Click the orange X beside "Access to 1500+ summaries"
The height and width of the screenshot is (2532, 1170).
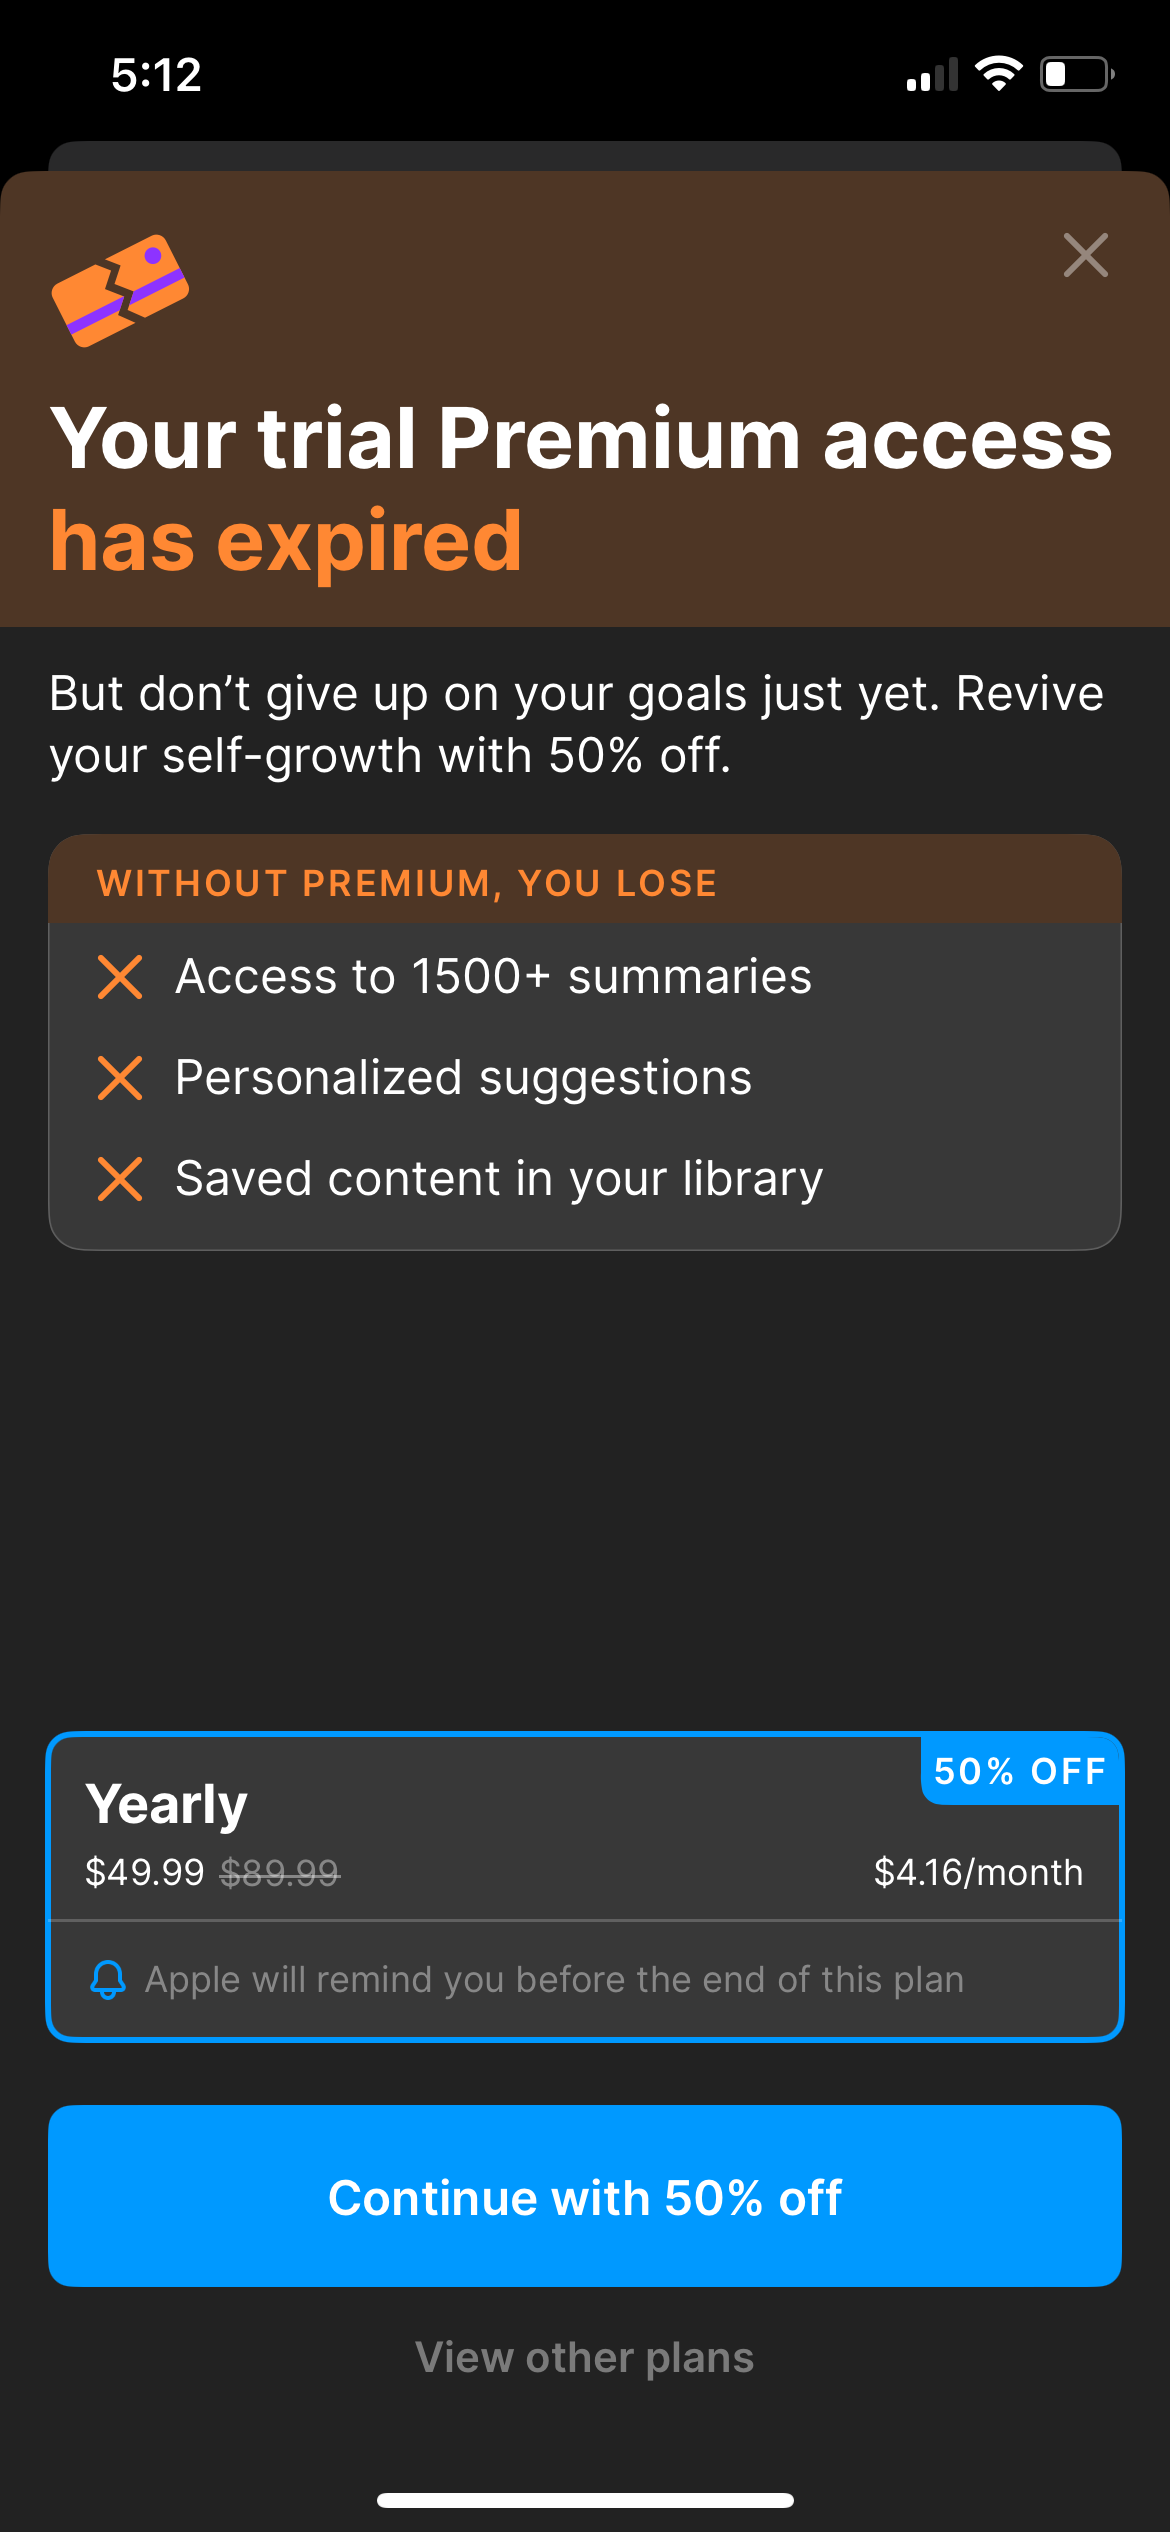pos(119,977)
